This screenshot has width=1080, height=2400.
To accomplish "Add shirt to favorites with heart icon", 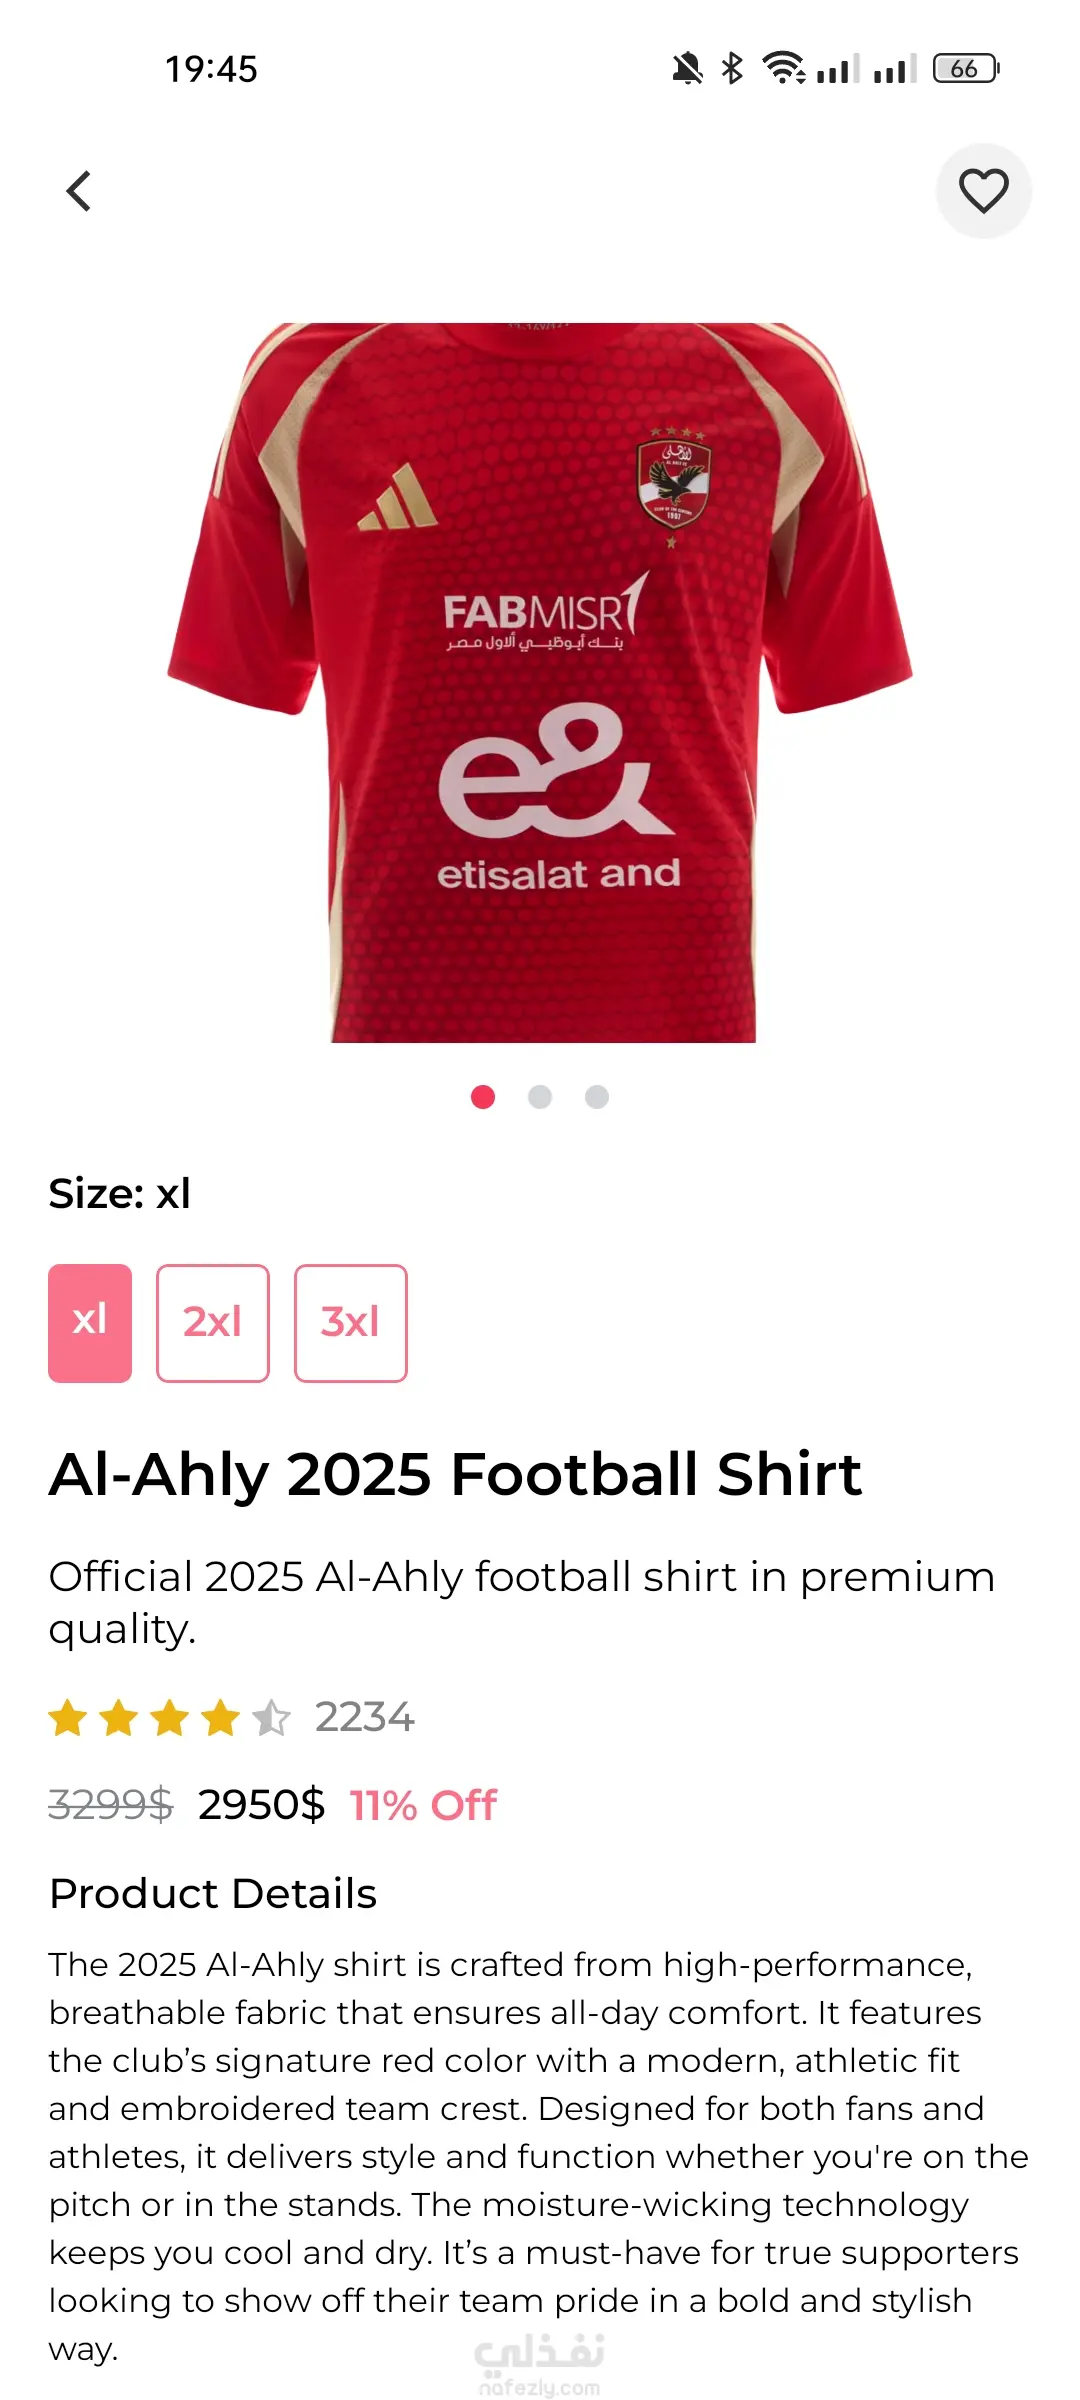I will coord(983,191).
